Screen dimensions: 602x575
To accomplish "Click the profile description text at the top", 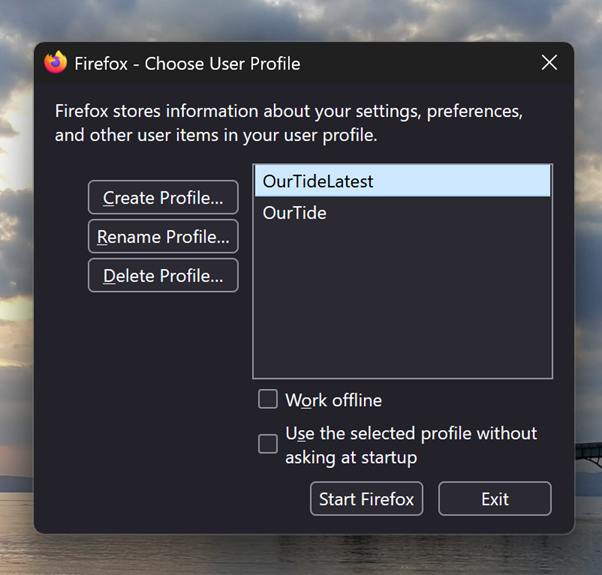I will (288, 122).
